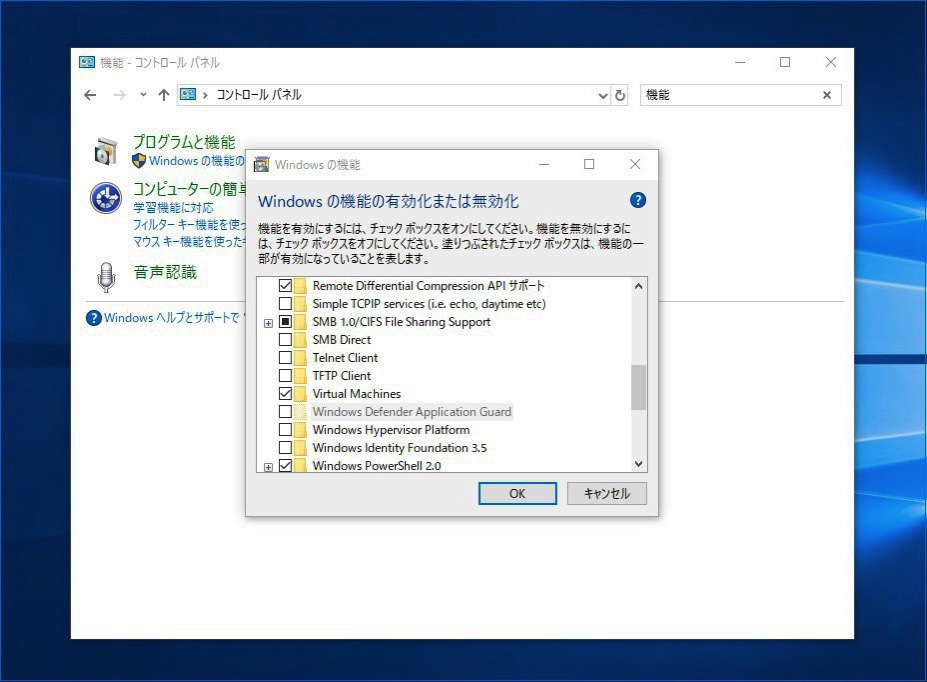This screenshot has height=682, width=927.
Task: Click the Windows の機能 link under Programs
Action: click(197, 161)
